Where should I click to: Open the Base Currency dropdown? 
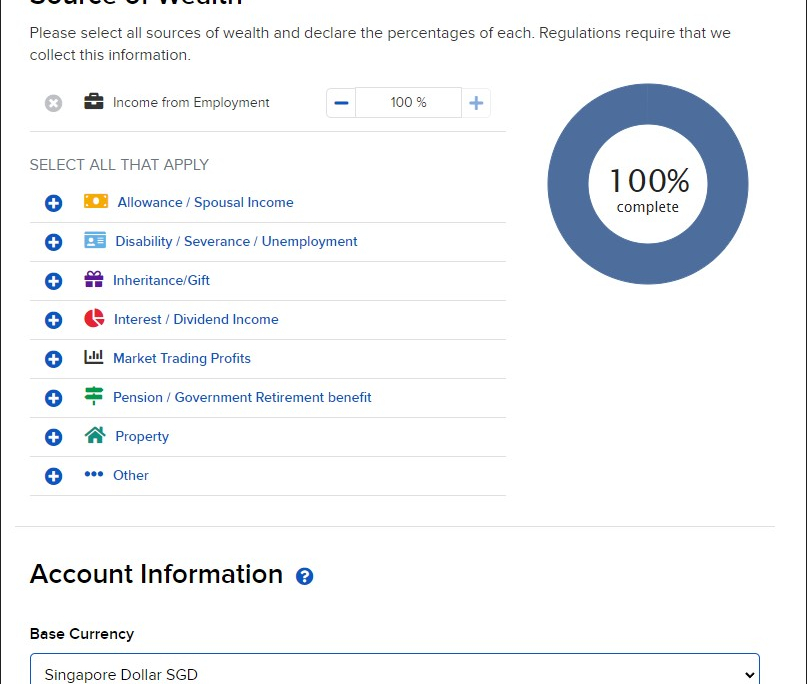click(x=395, y=673)
